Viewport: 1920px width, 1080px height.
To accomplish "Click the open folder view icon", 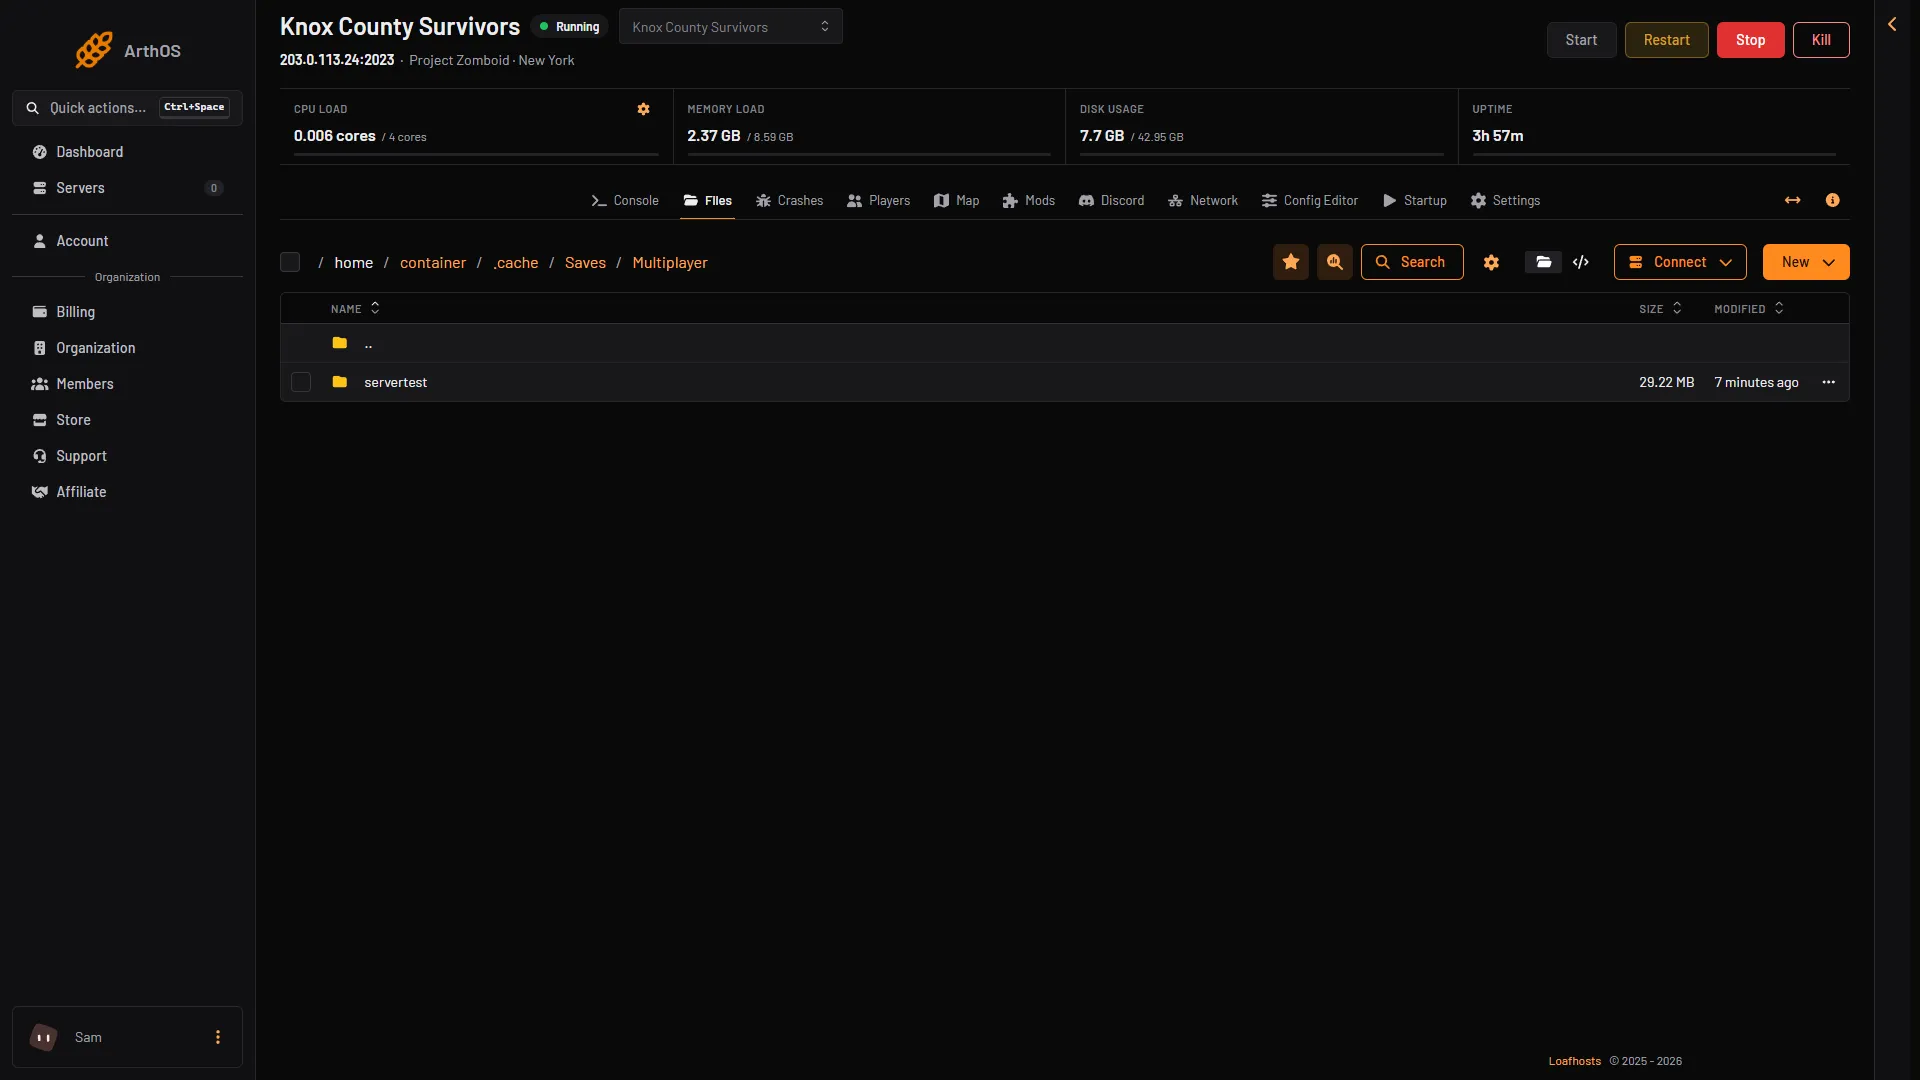I will point(1543,262).
